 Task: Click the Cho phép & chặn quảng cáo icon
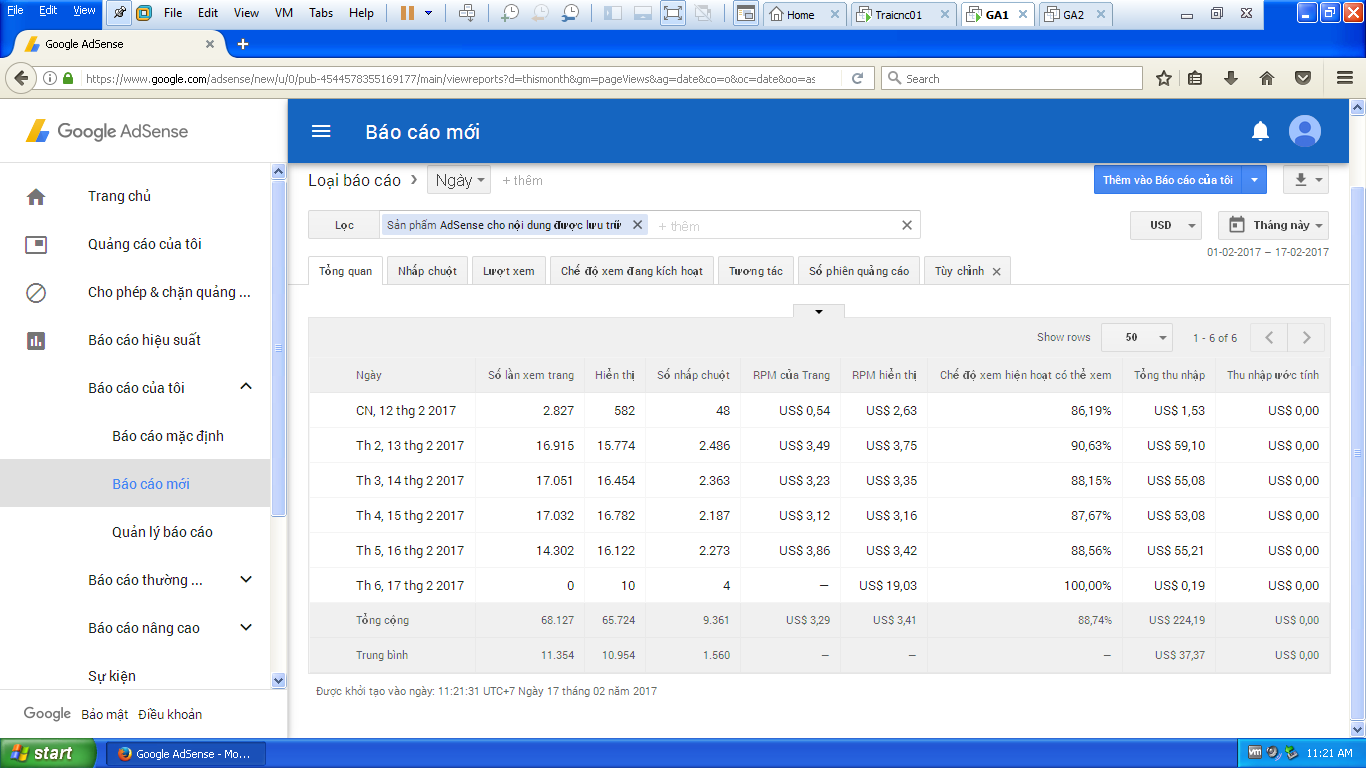point(36,292)
